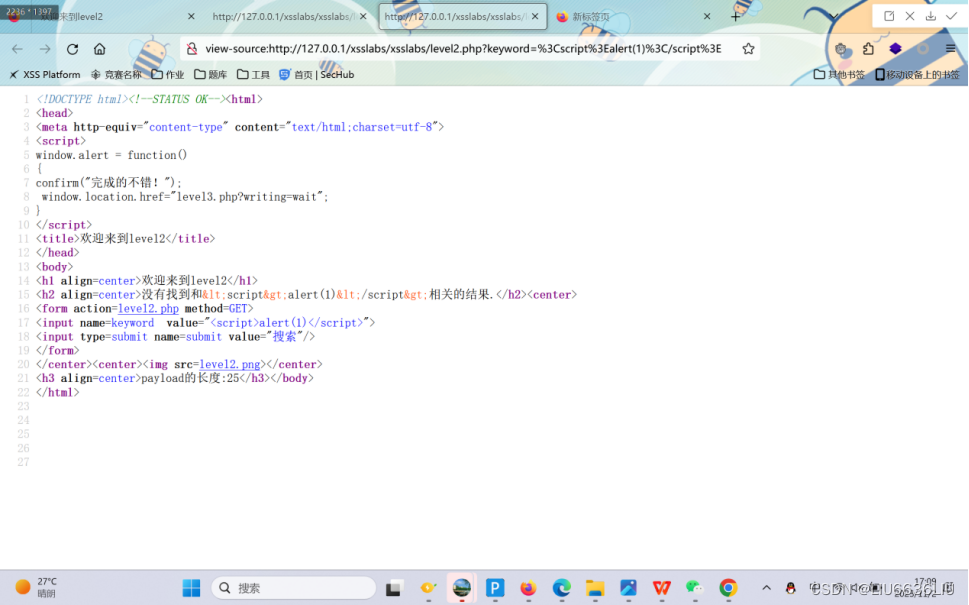
Task: Click the purple stacked-diamond extension icon
Action: [895, 49]
